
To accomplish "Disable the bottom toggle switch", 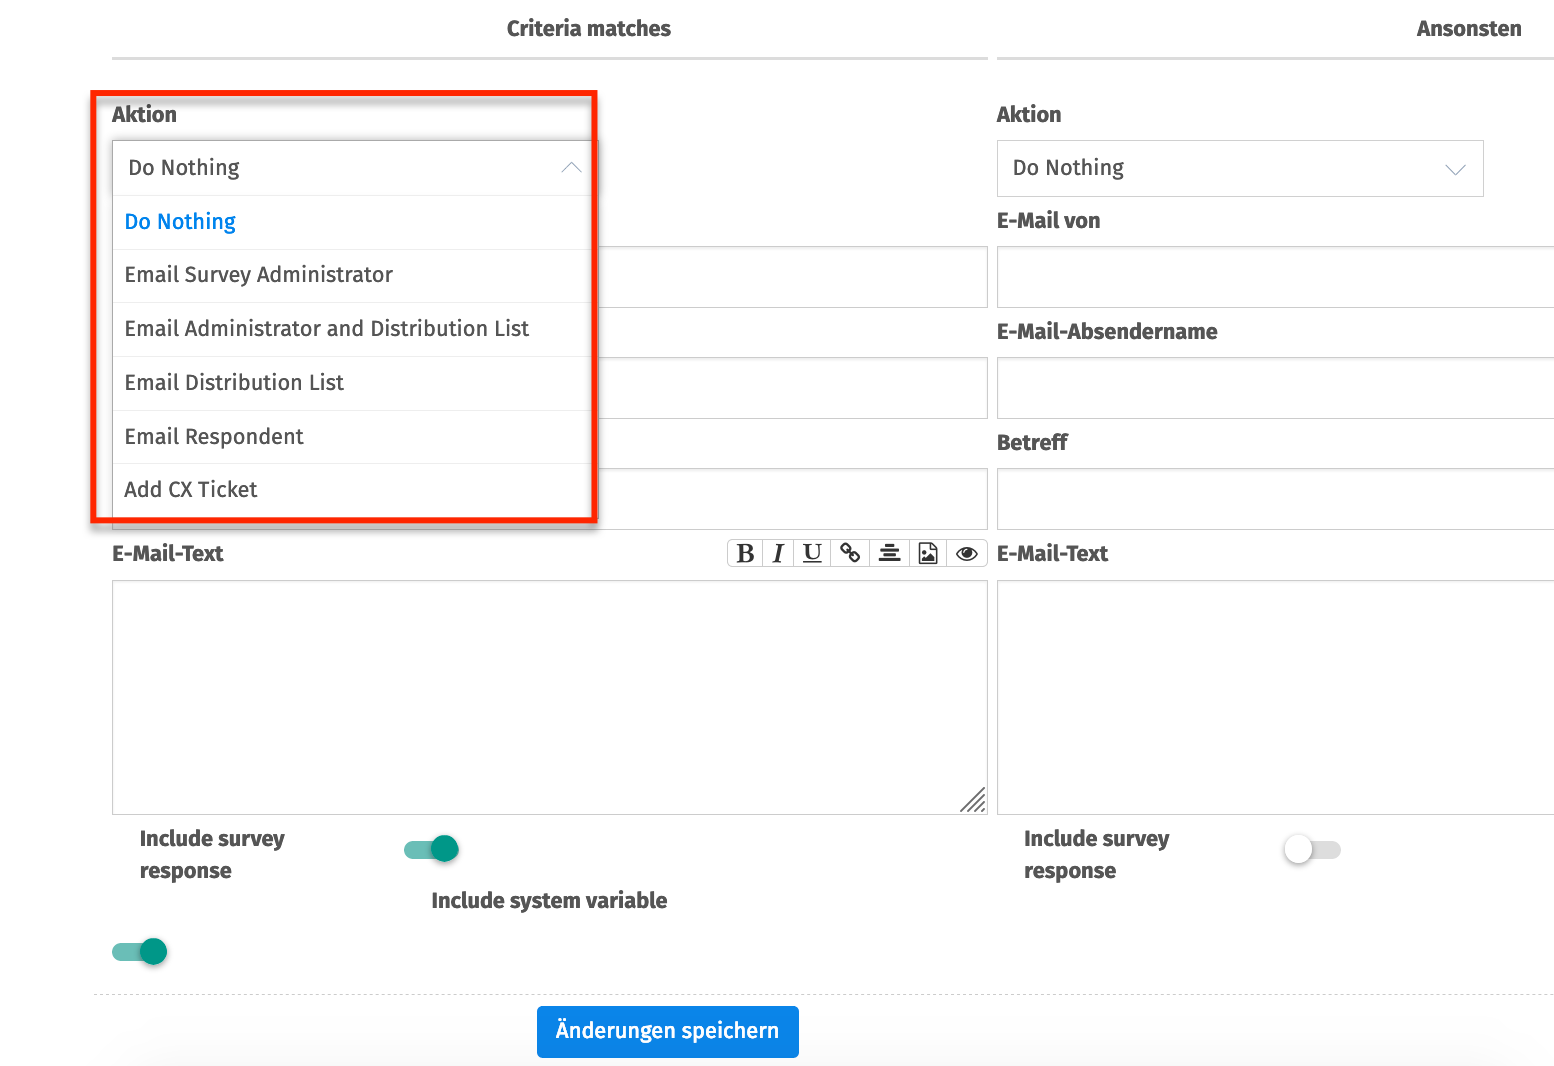I will 139,951.
